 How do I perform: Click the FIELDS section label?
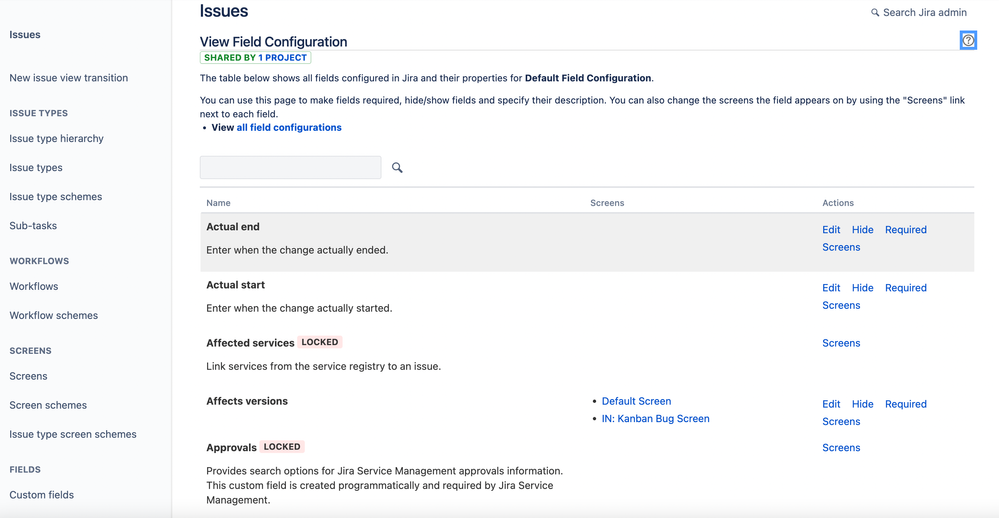(x=25, y=470)
